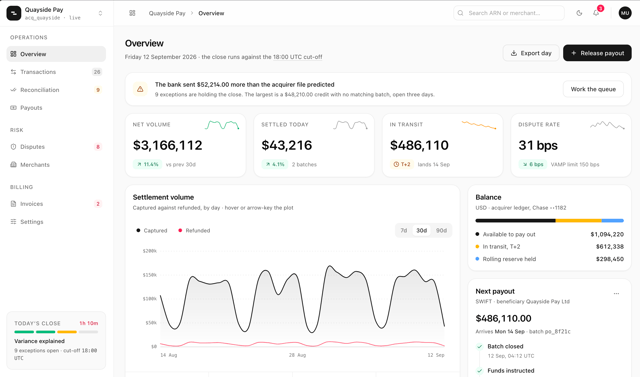Click the Settings sliders icon
This screenshot has height=377, width=640.
click(13, 222)
